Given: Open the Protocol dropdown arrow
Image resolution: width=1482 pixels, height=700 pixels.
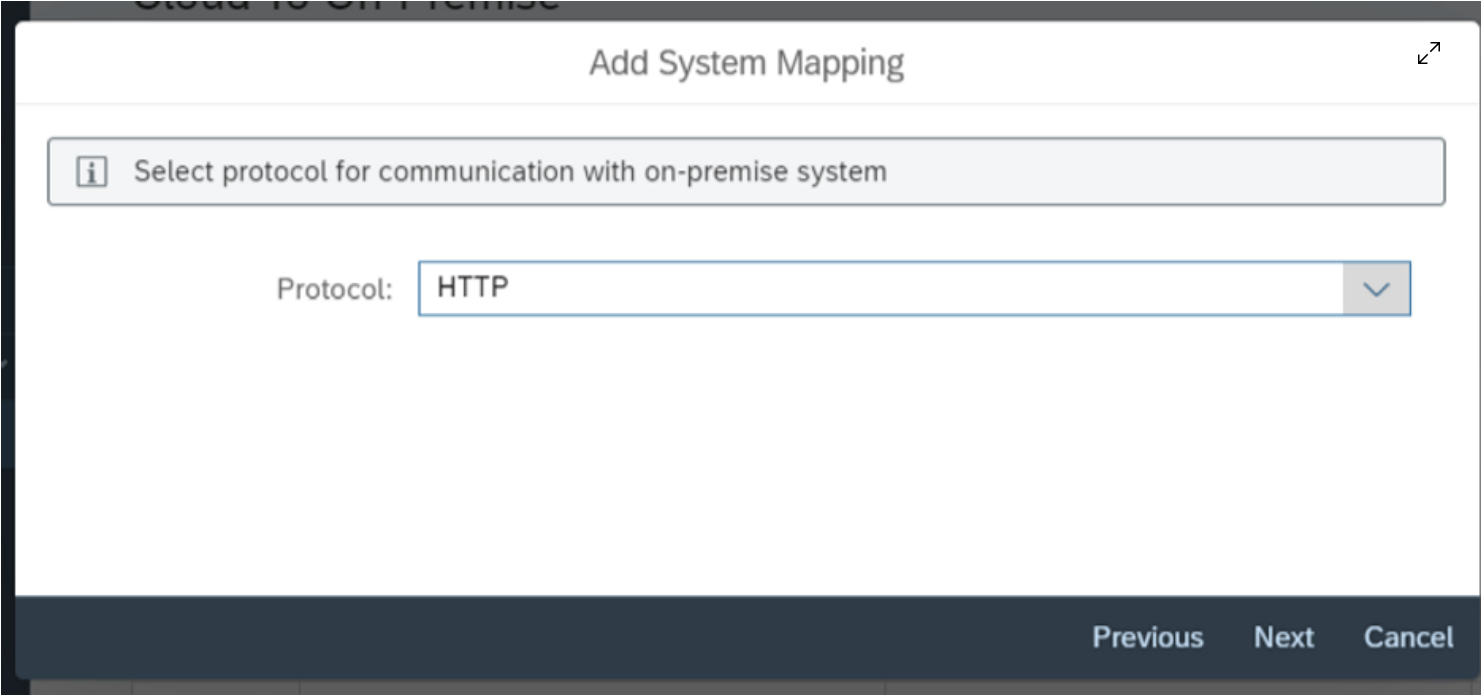Looking at the screenshot, I should (x=1376, y=289).
